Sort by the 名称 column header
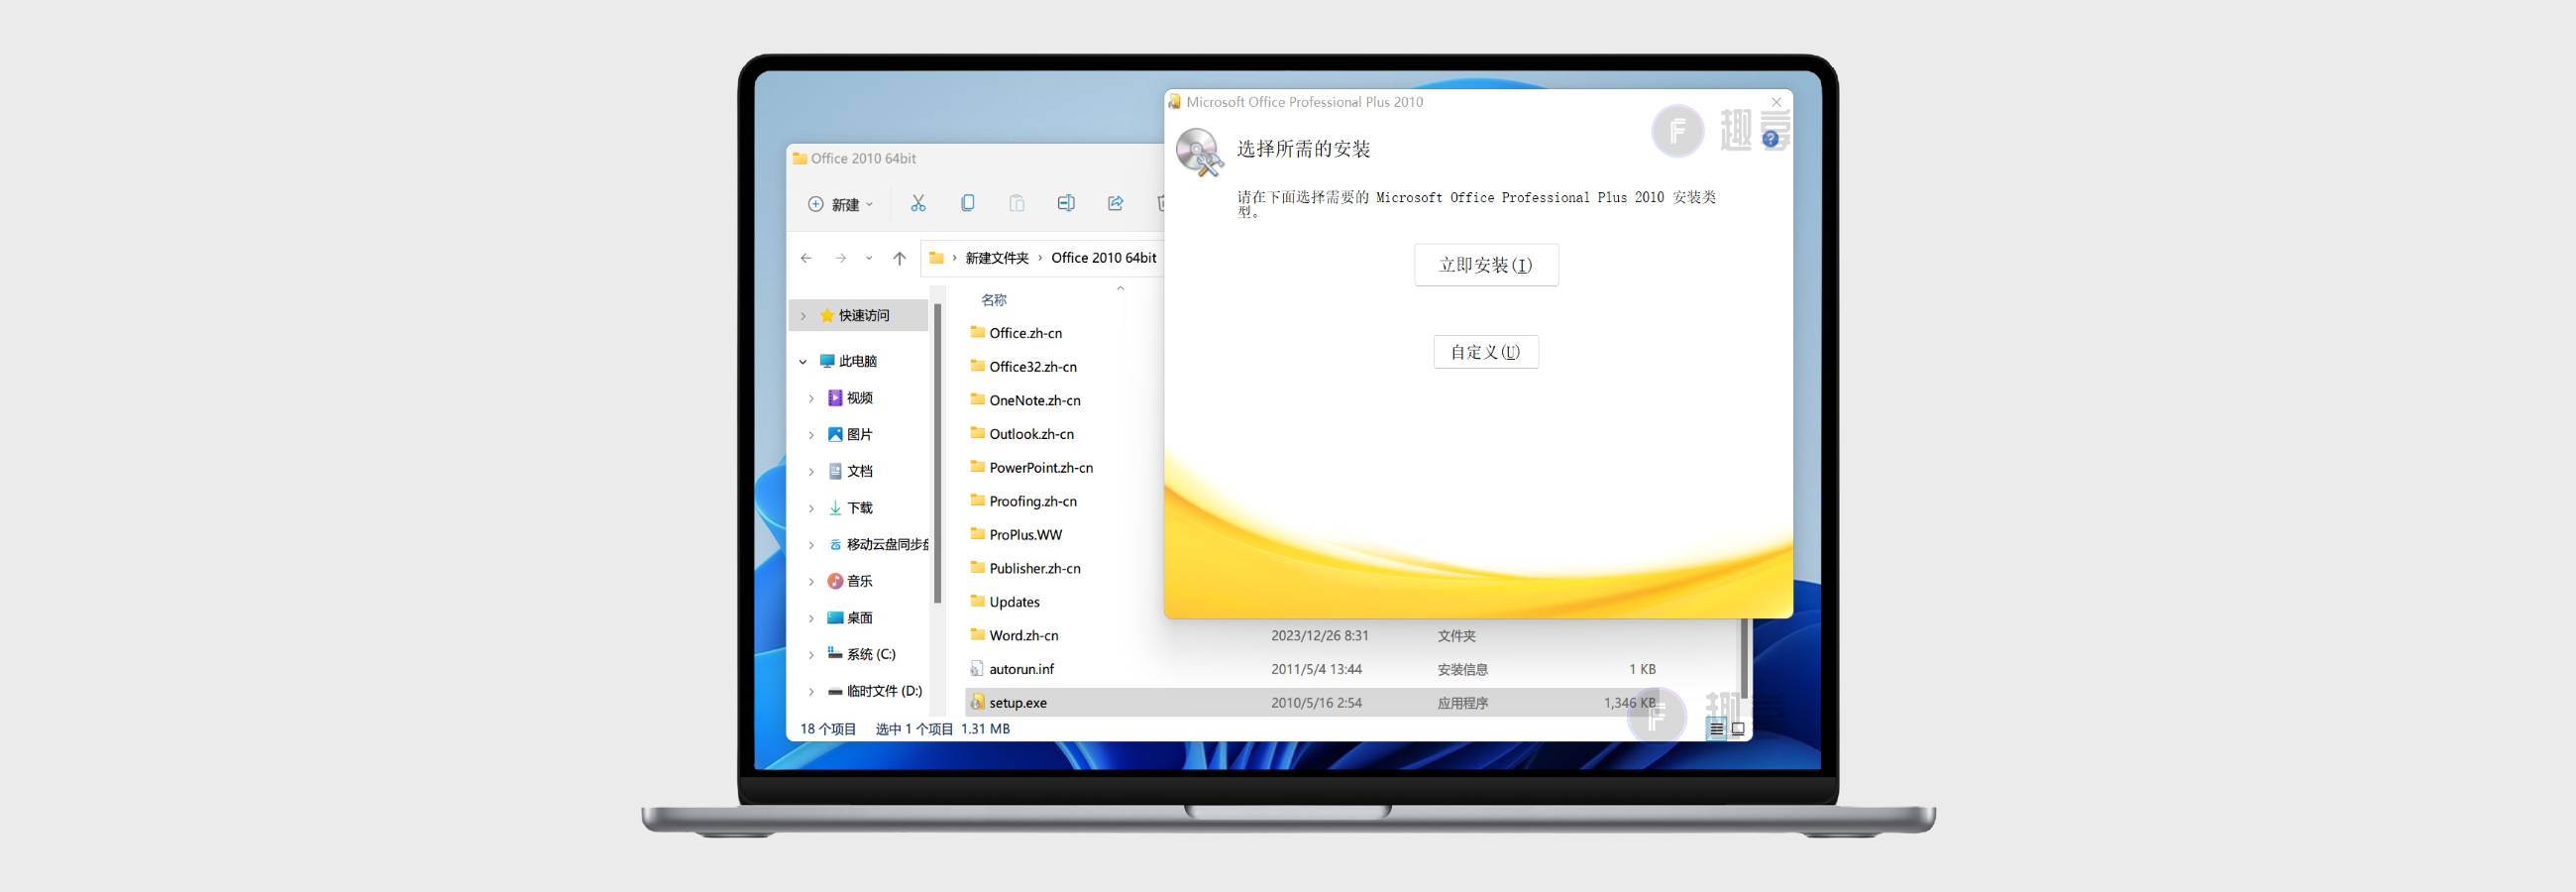This screenshot has height=892, width=2576. [993, 300]
